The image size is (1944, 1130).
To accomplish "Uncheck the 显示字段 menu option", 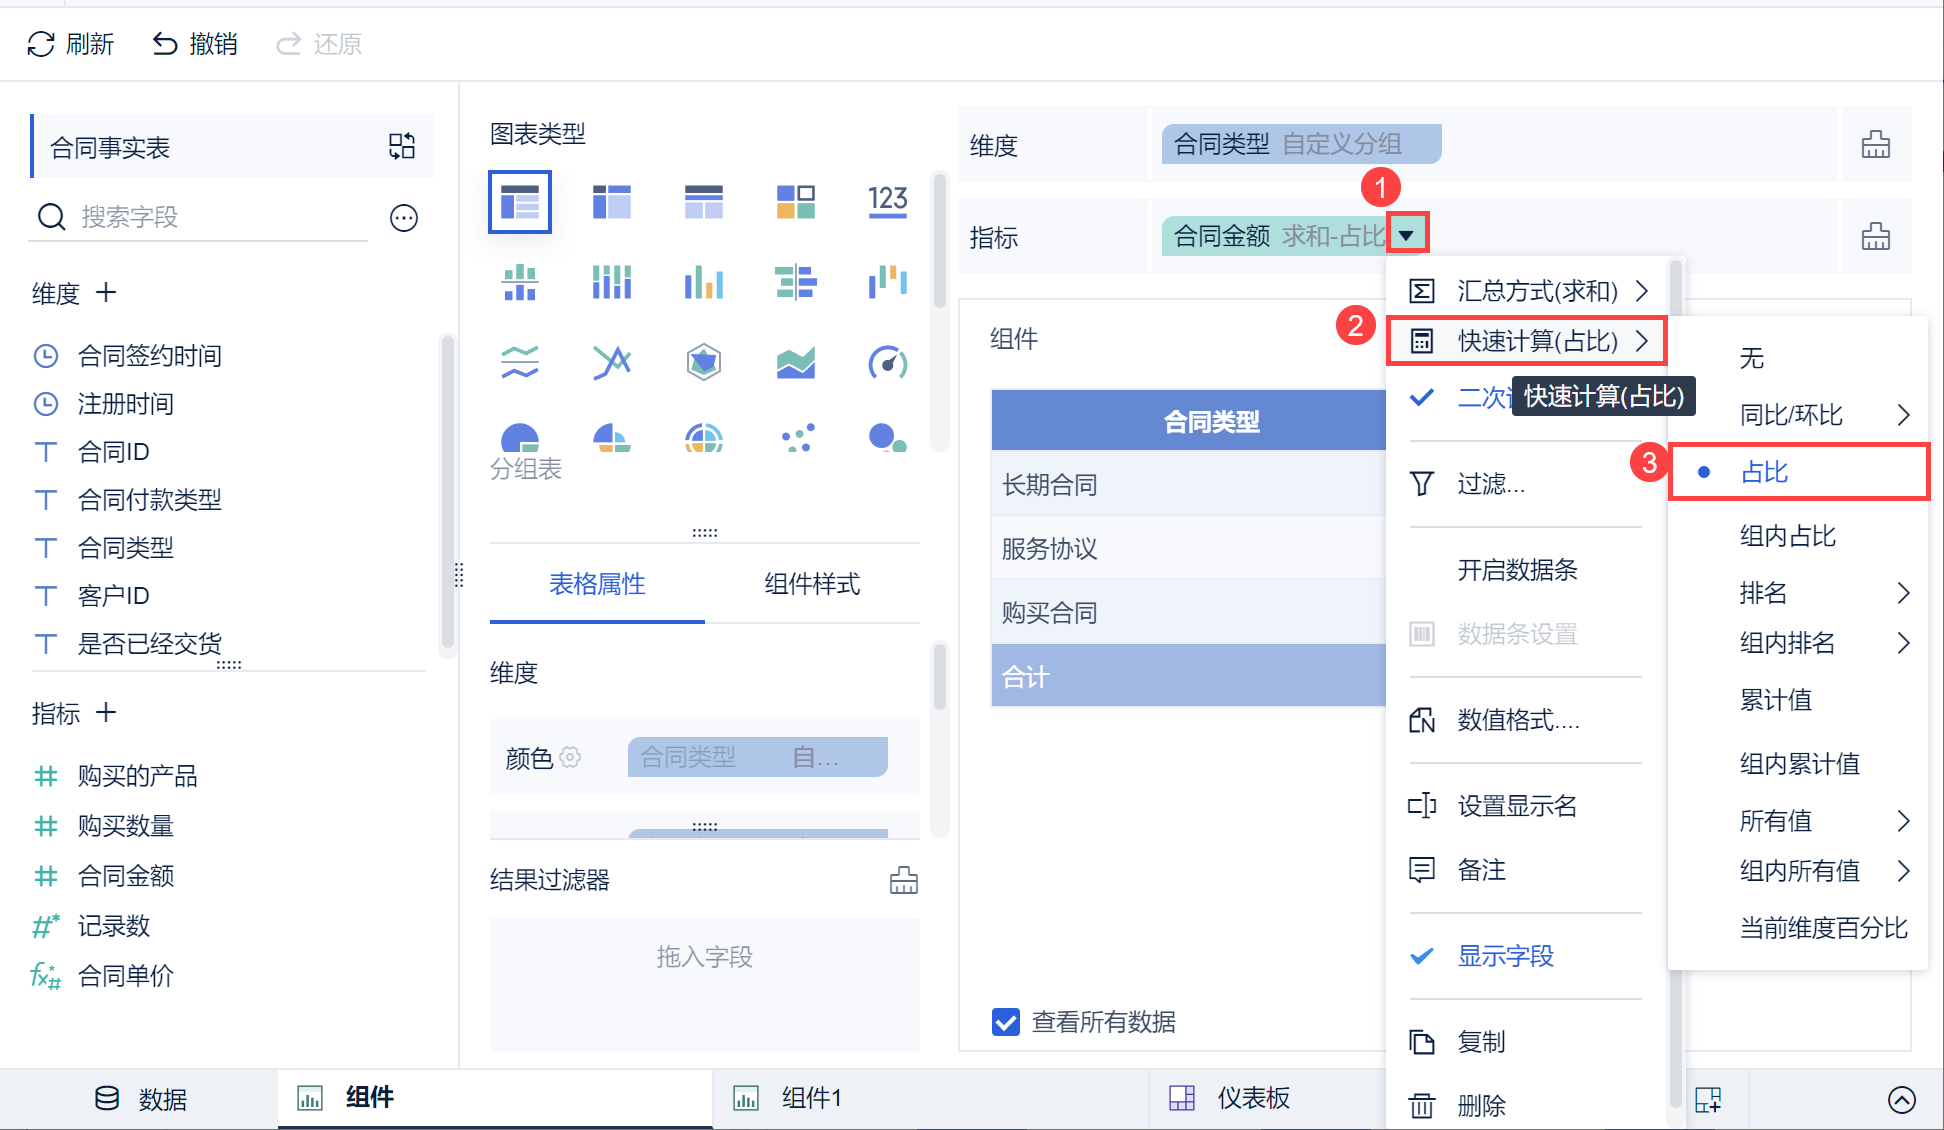I will (1505, 956).
